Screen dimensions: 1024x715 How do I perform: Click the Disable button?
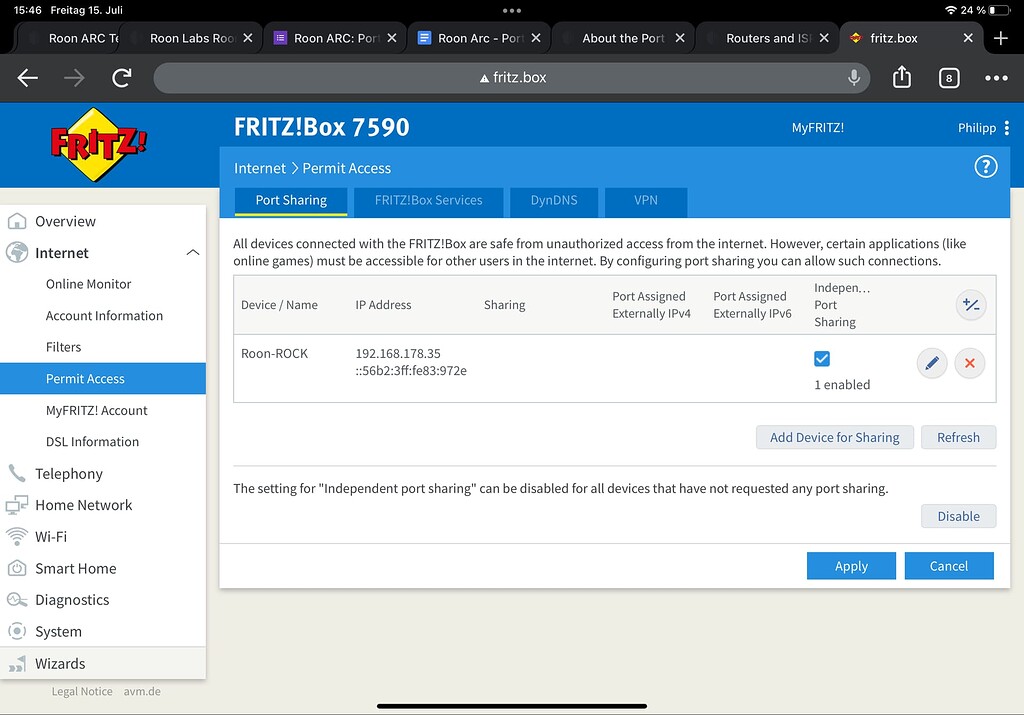tap(958, 516)
